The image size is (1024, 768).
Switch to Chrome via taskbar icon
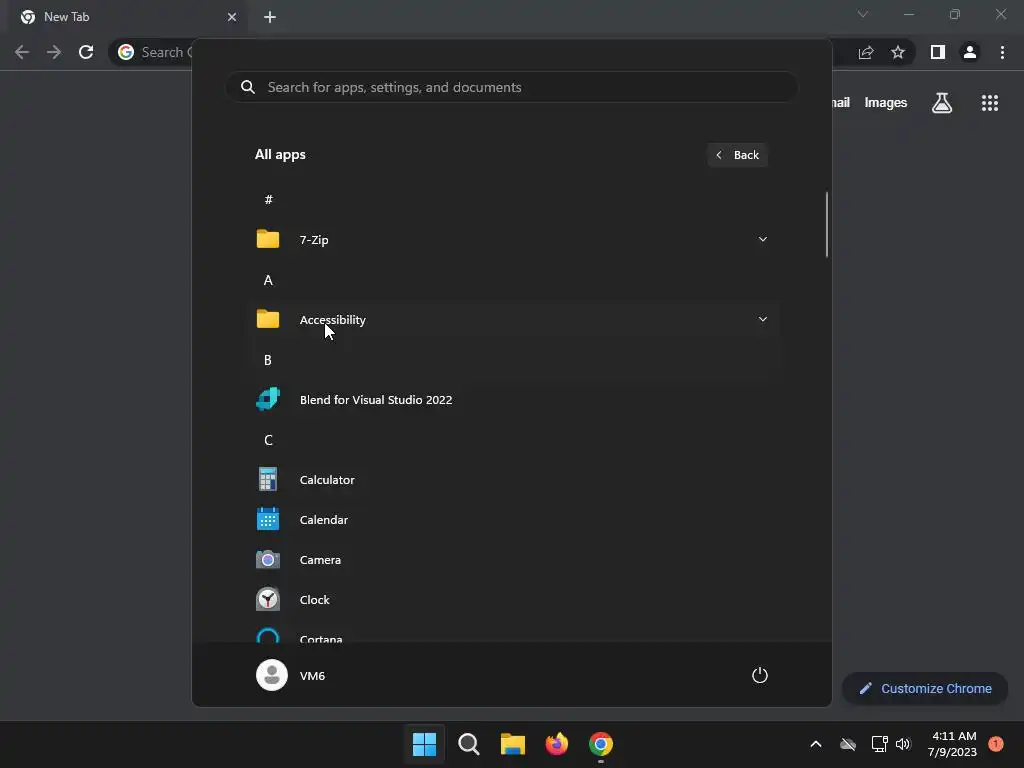pos(601,744)
